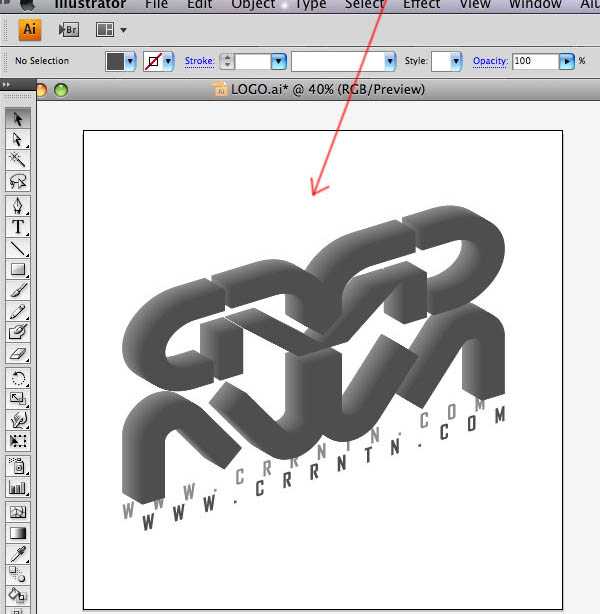Activate the Lasso tool

coord(18,181)
